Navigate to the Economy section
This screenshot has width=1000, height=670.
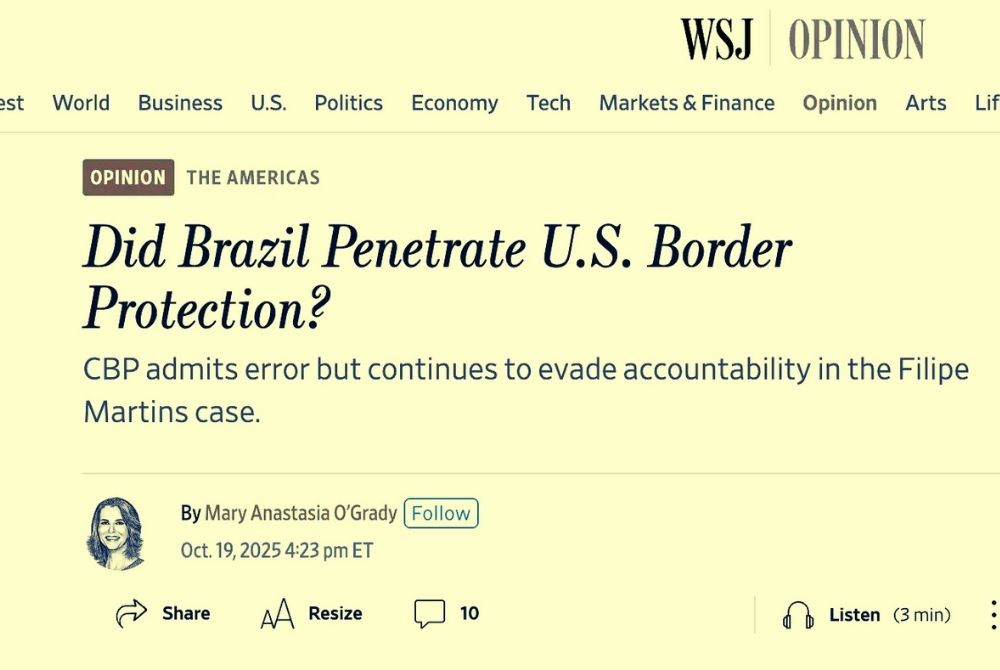click(x=454, y=103)
